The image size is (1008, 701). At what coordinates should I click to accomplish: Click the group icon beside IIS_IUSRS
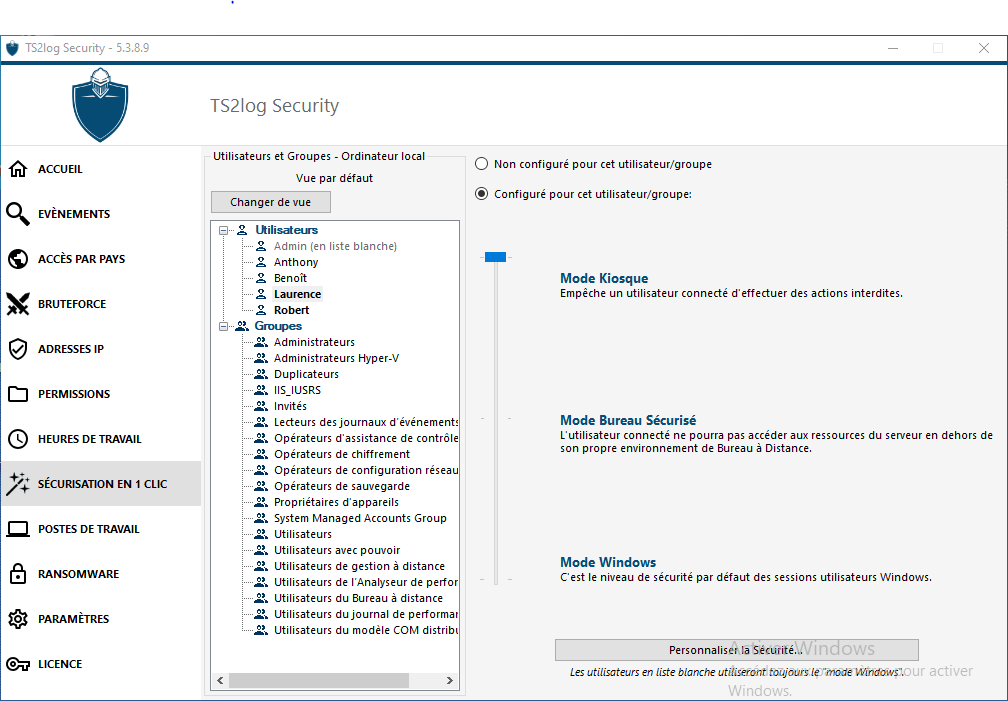261,390
